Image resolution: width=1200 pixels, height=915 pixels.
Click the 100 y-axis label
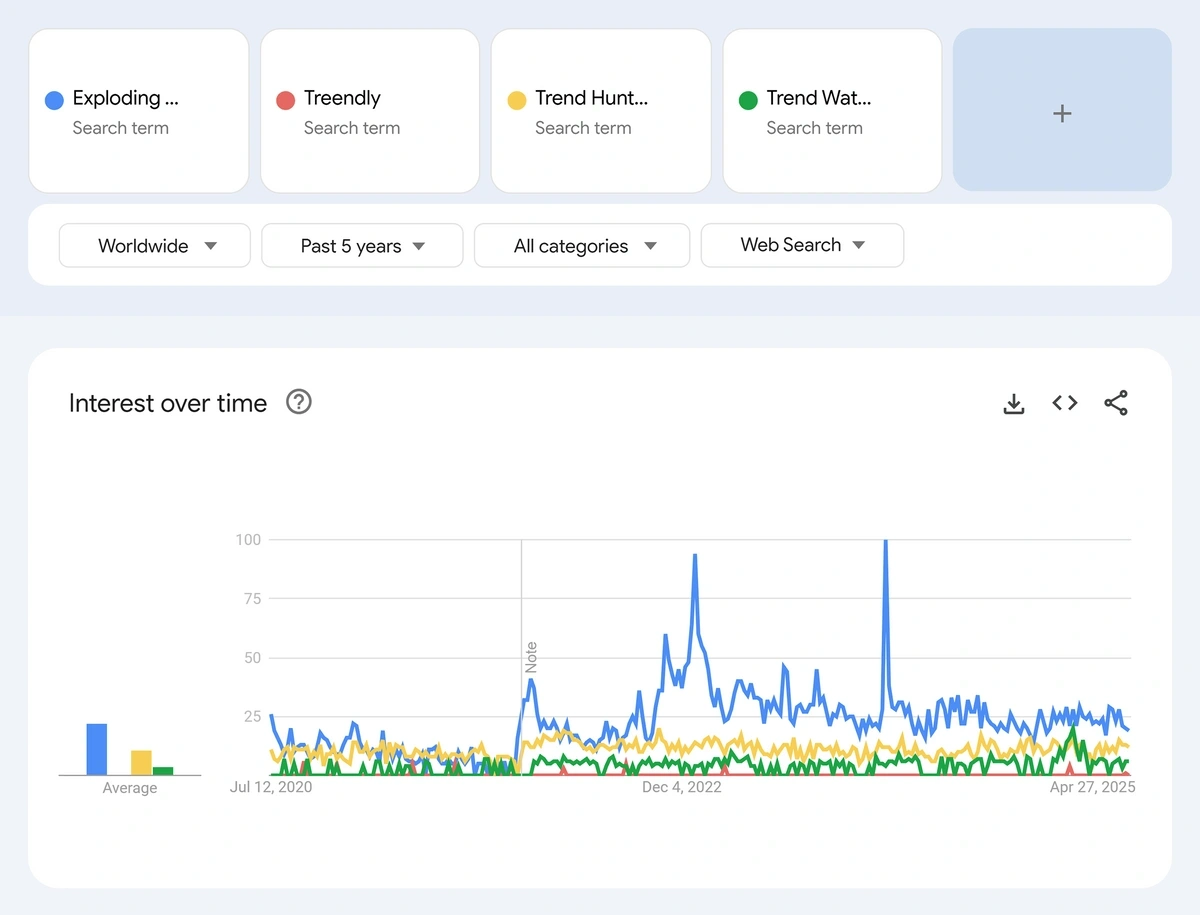(x=248, y=540)
